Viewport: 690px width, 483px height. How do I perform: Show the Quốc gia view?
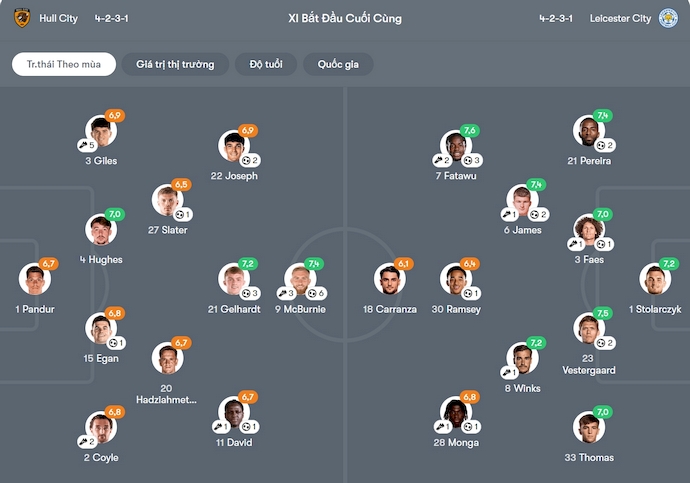coord(338,64)
